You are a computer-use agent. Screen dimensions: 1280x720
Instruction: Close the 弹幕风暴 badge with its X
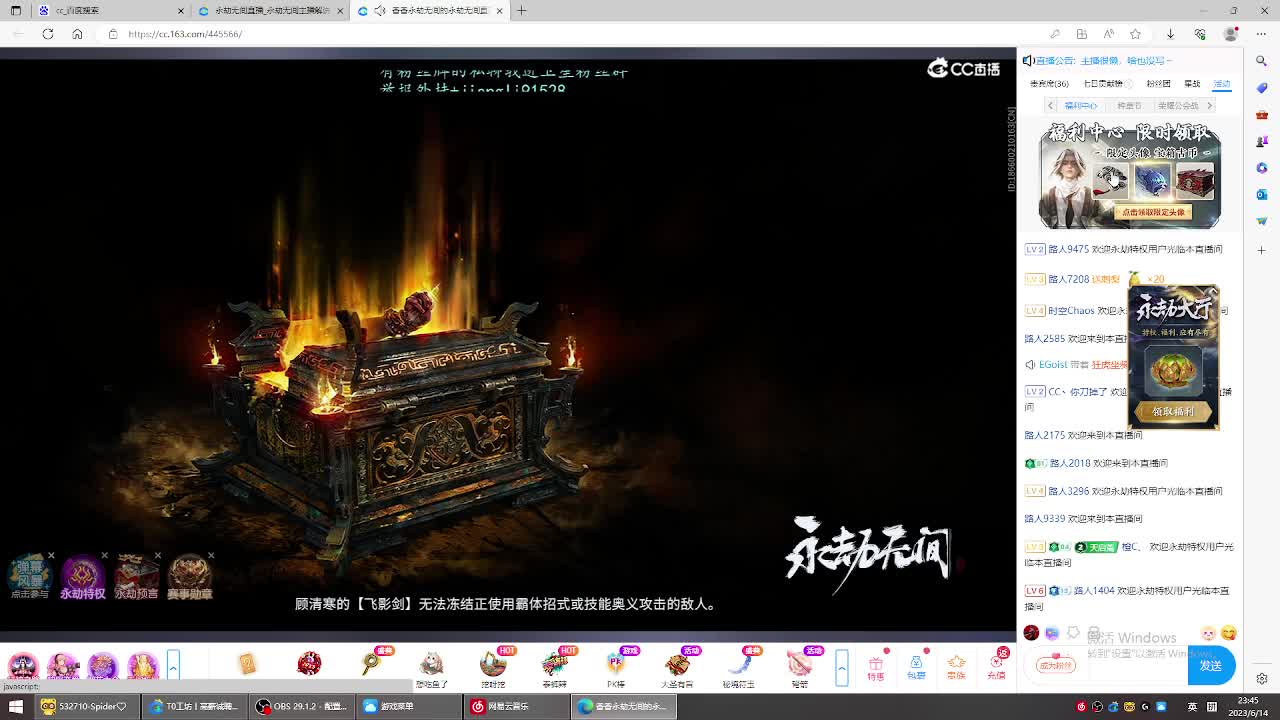coord(51,556)
